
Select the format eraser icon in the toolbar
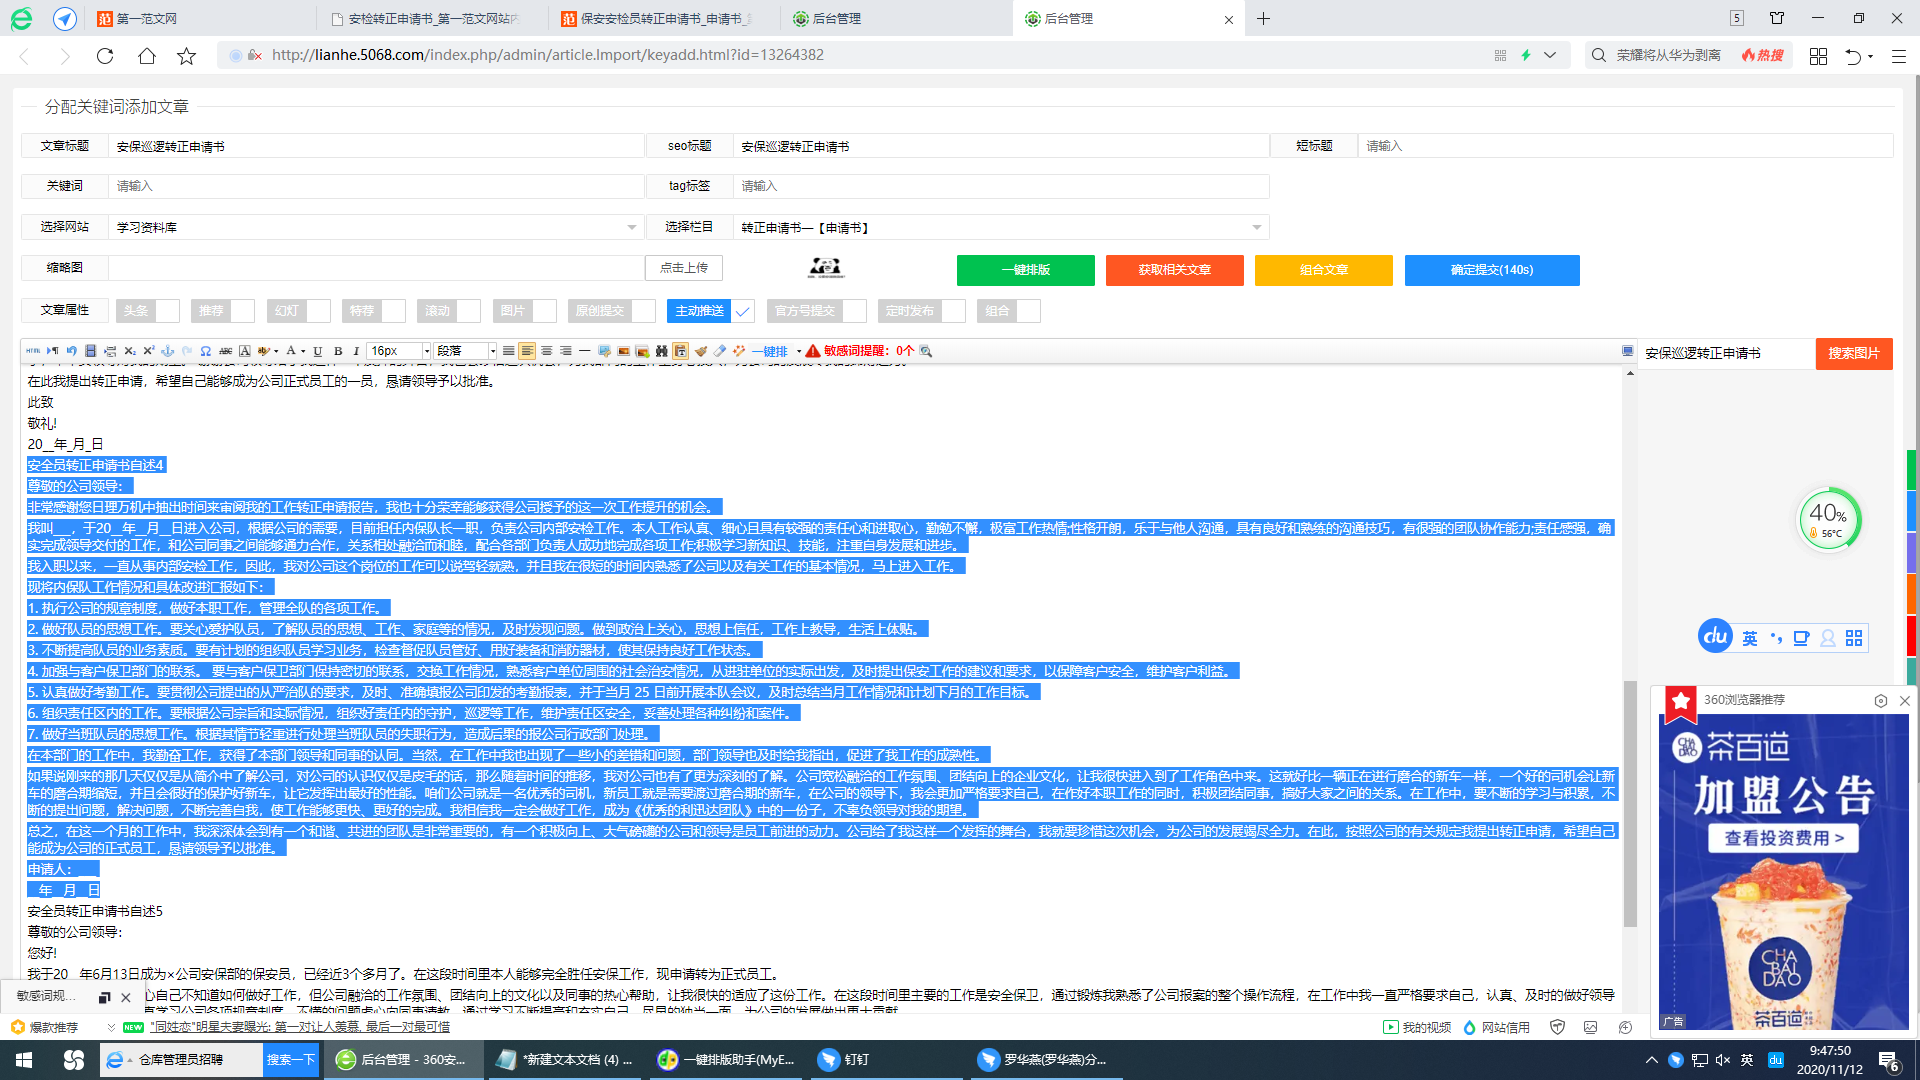point(718,351)
